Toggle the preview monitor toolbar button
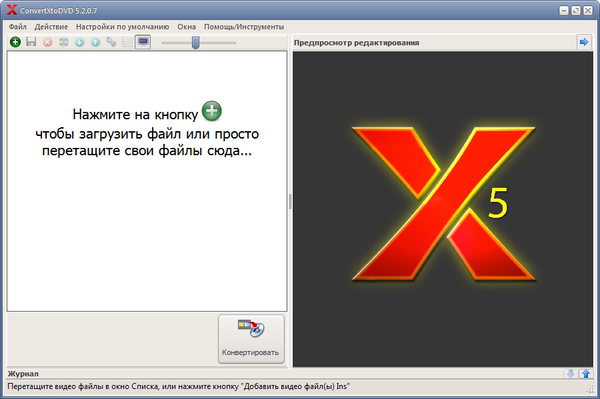 [143, 42]
